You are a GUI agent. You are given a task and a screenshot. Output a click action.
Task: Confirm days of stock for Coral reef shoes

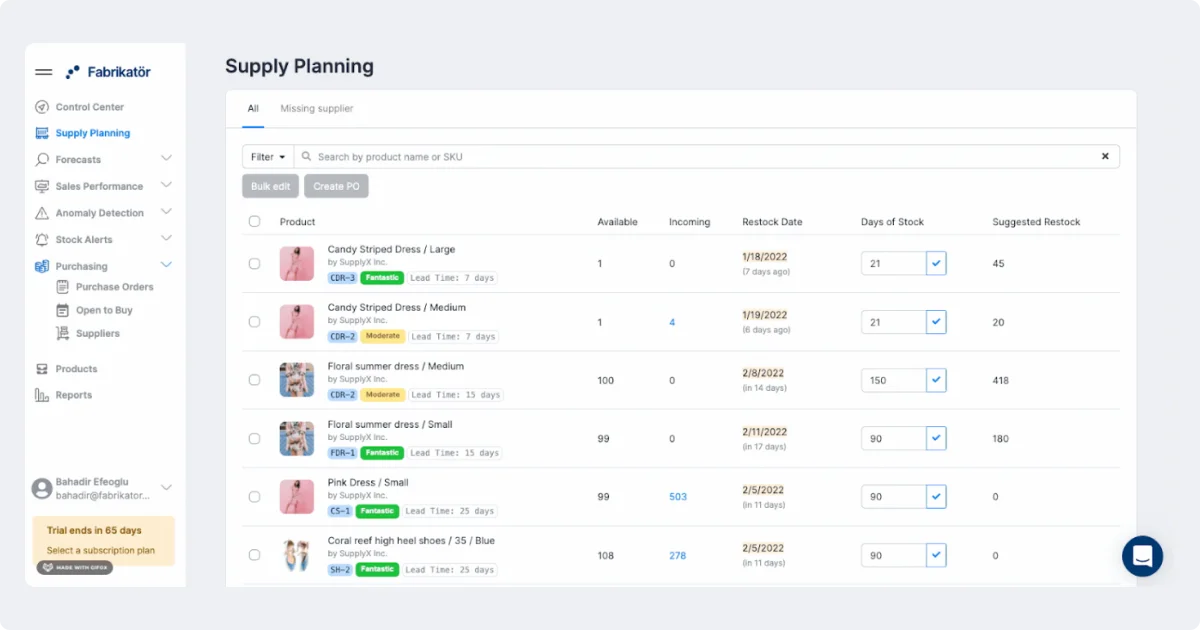click(936, 555)
